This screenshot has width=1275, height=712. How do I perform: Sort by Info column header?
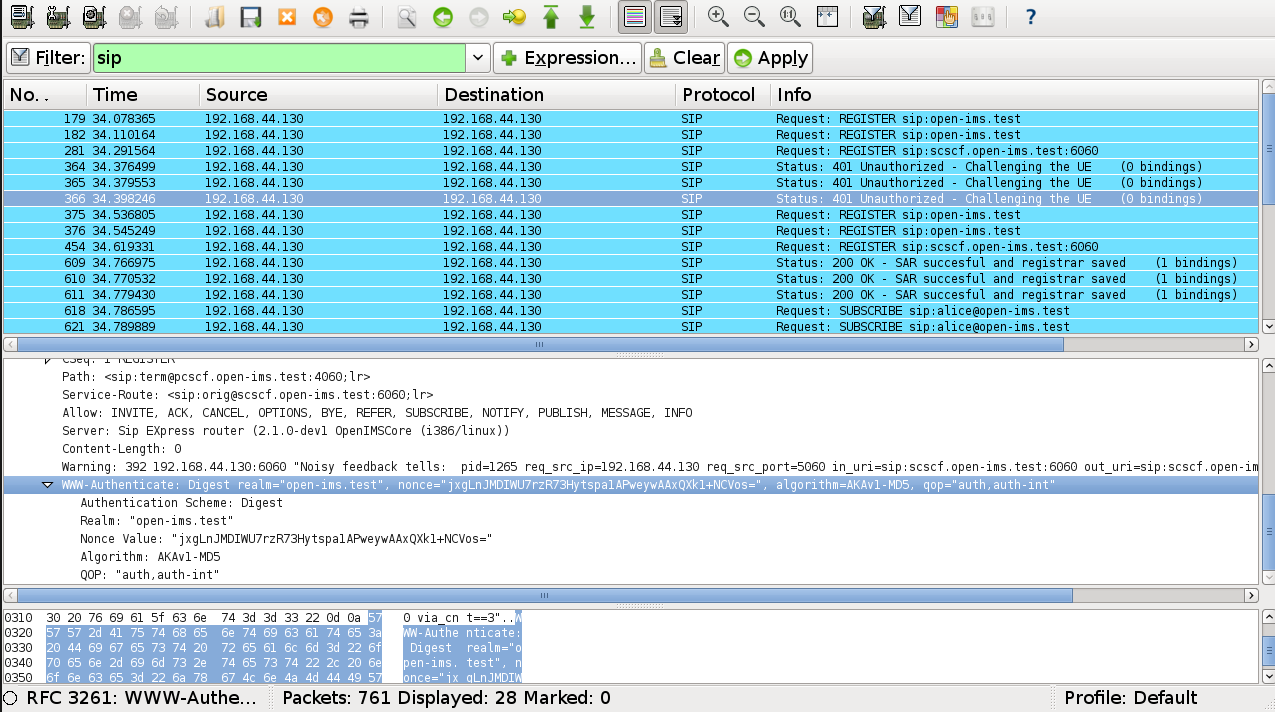click(x=1014, y=95)
